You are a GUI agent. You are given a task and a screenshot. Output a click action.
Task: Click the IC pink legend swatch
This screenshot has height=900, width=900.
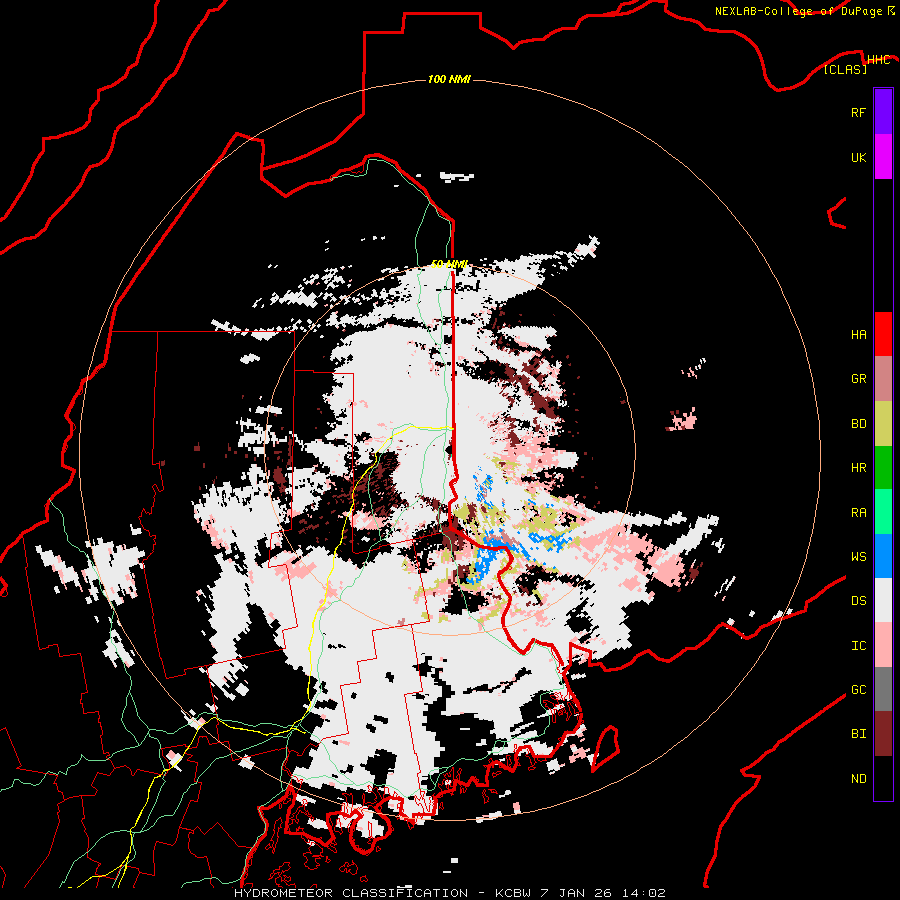pyautogui.click(x=883, y=645)
